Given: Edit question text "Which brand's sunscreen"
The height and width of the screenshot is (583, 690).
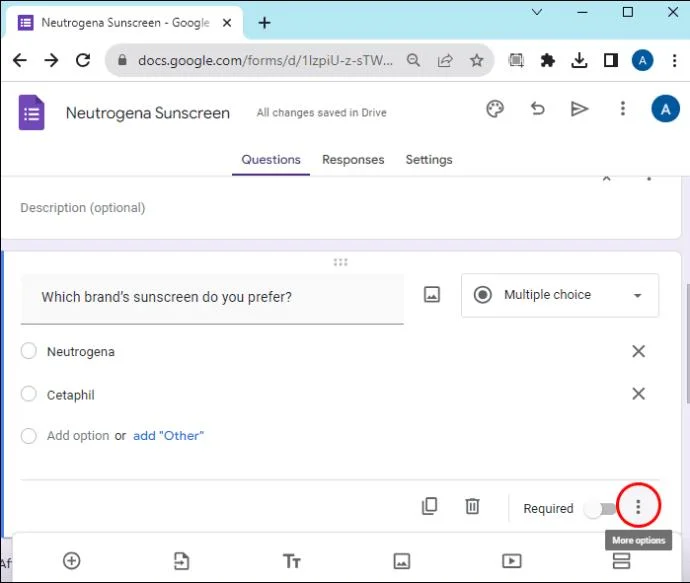Looking at the screenshot, I should pyautogui.click(x=212, y=298).
